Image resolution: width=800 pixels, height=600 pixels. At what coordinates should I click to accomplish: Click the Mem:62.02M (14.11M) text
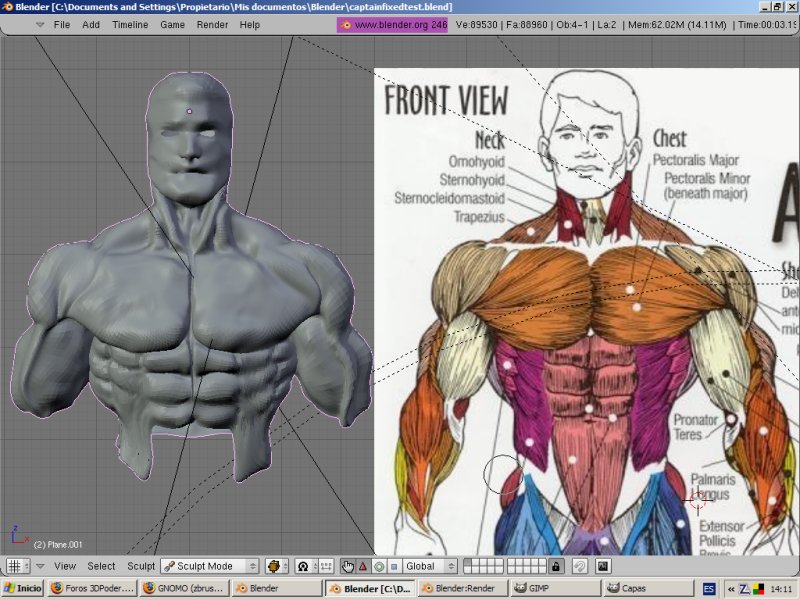pyautogui.click(x=677, y=24)
